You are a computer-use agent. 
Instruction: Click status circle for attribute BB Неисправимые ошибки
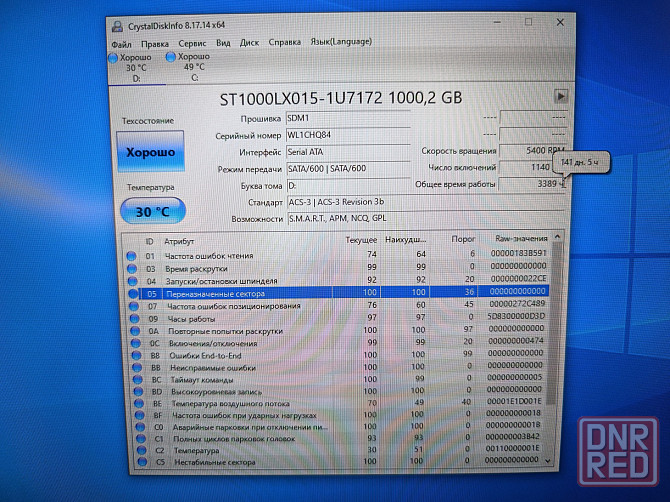pos(131,367)
